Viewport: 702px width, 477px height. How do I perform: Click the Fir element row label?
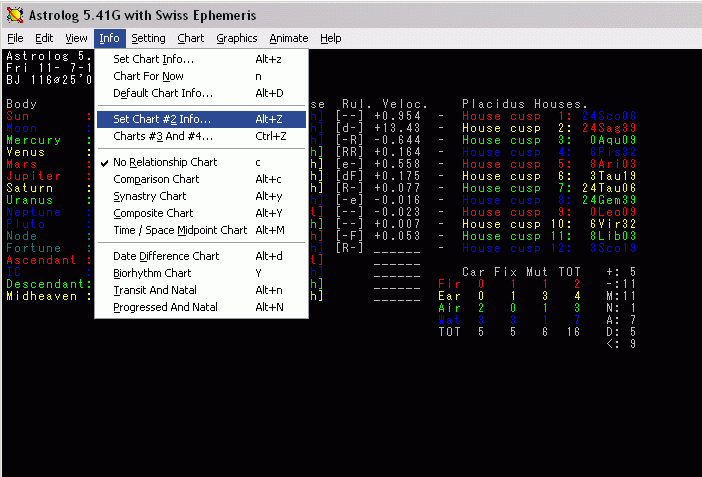[449, 284]
